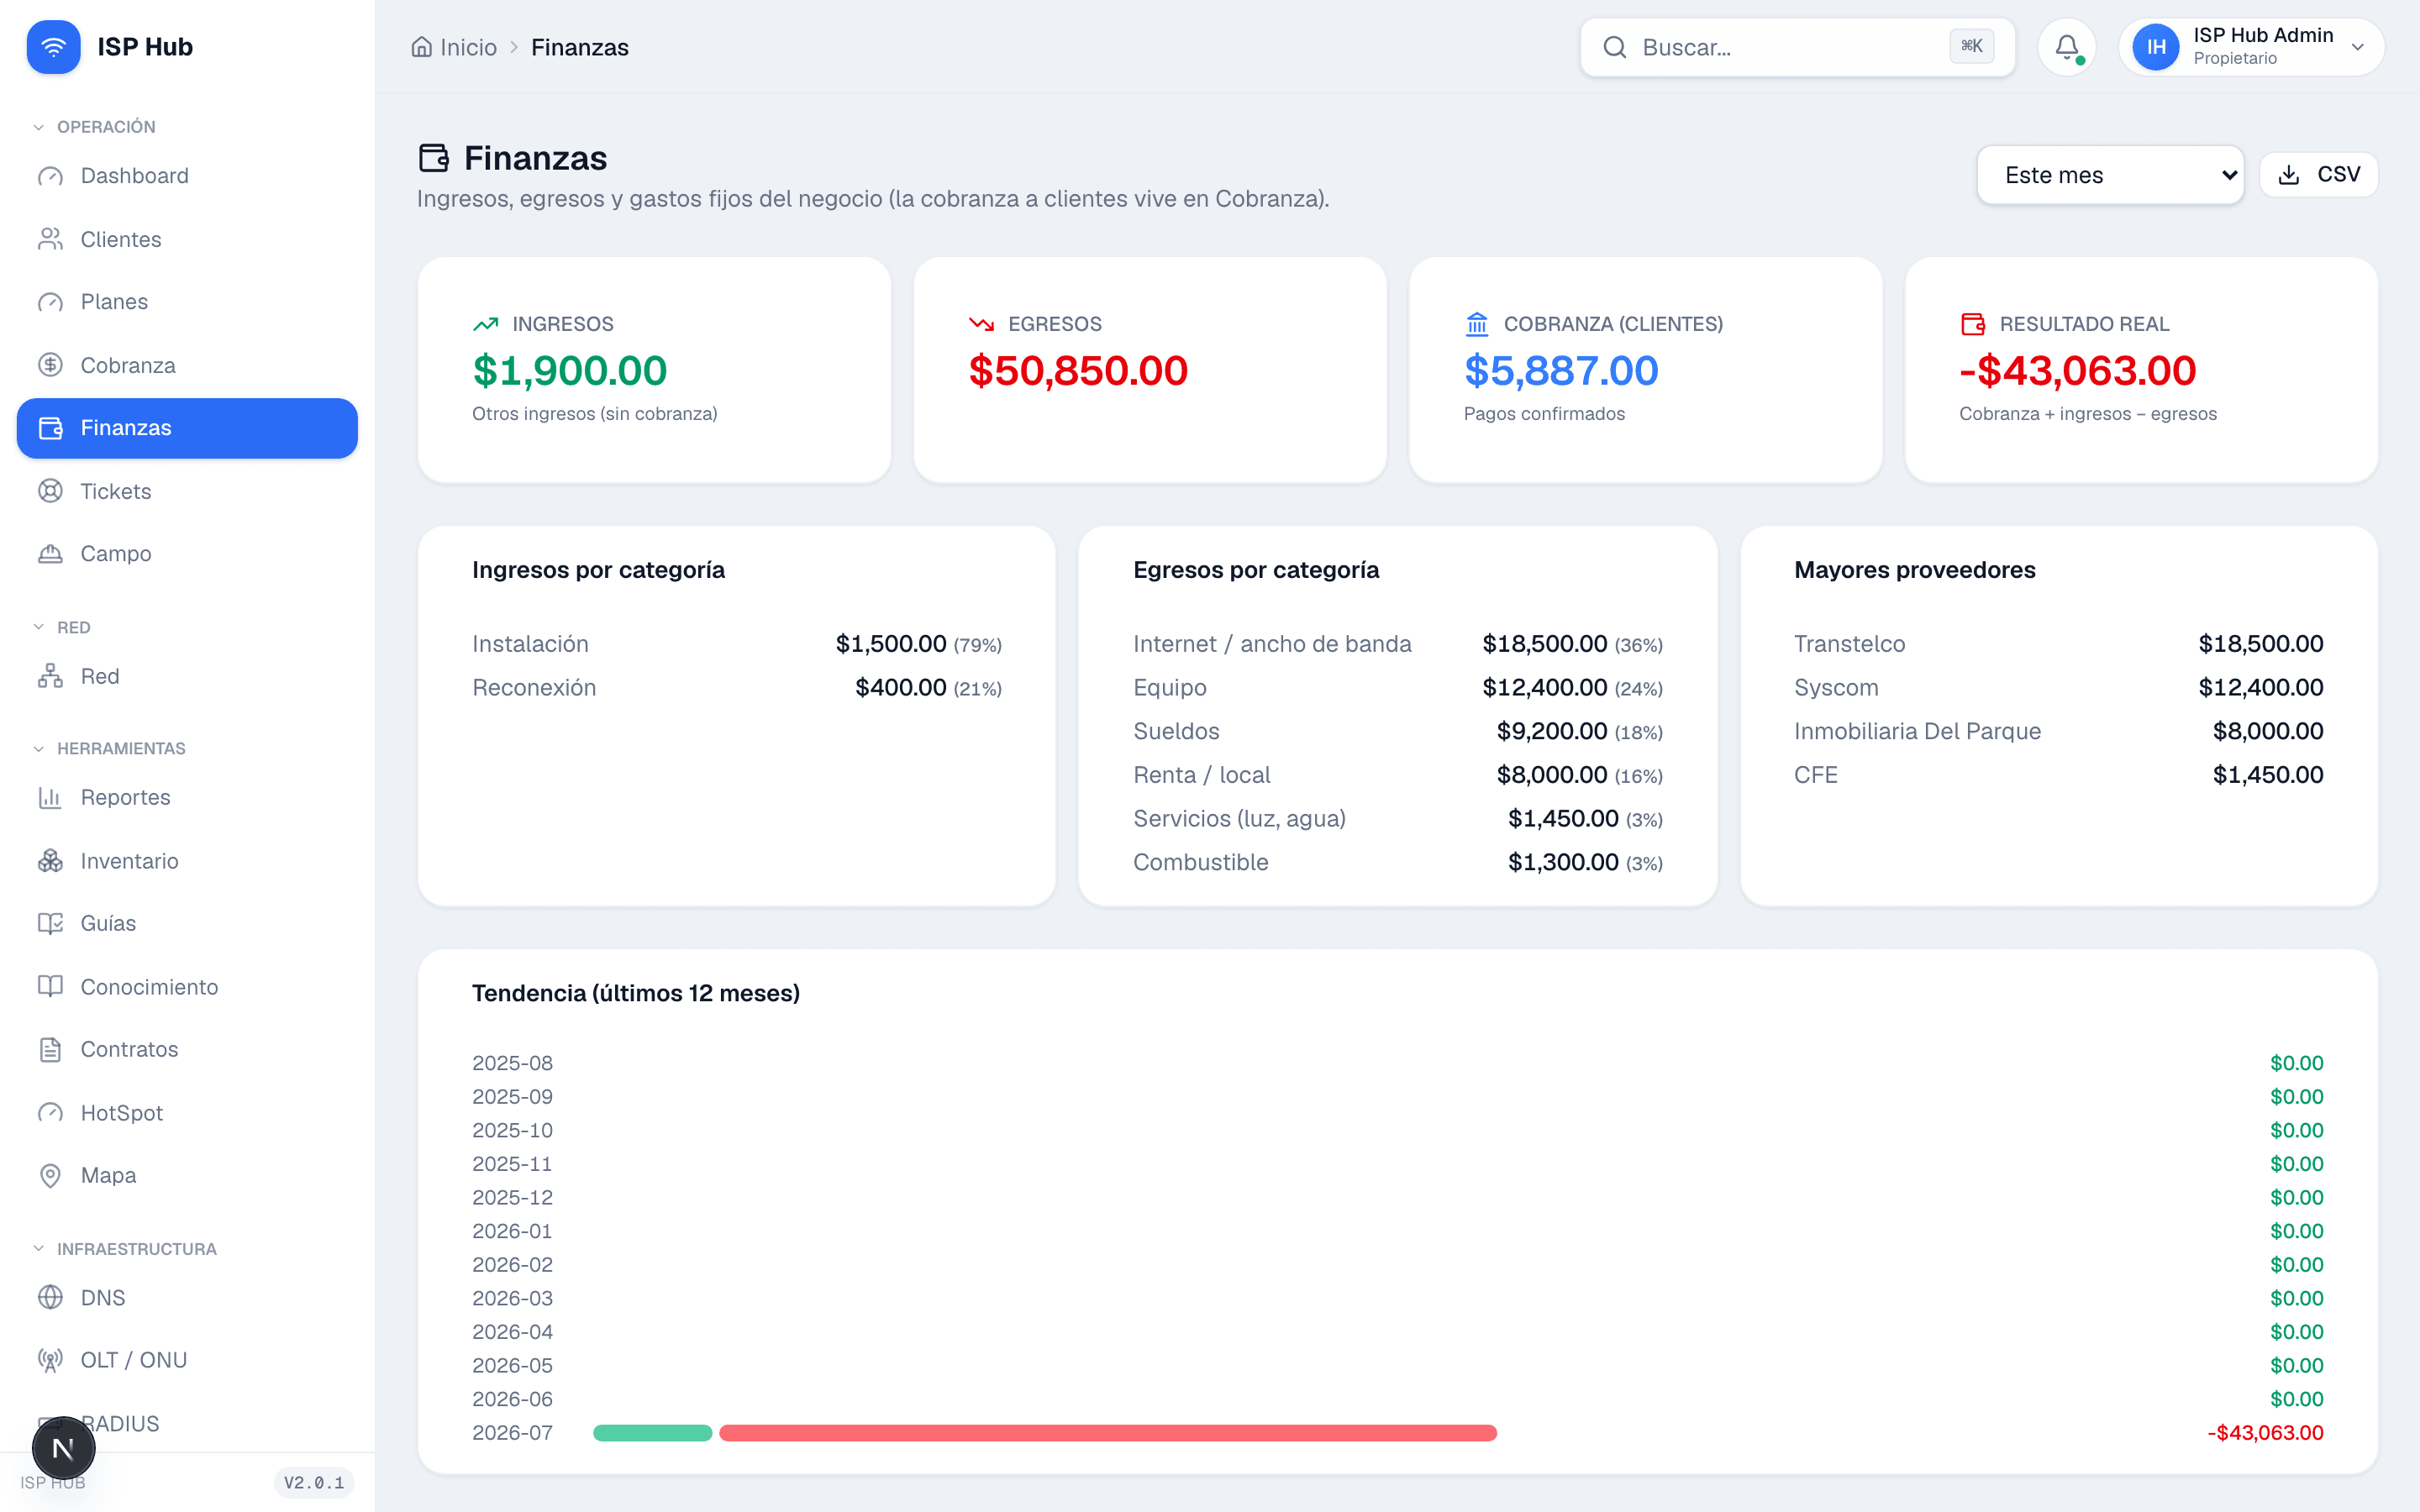Go to Dashboard in sidebar

187,176
